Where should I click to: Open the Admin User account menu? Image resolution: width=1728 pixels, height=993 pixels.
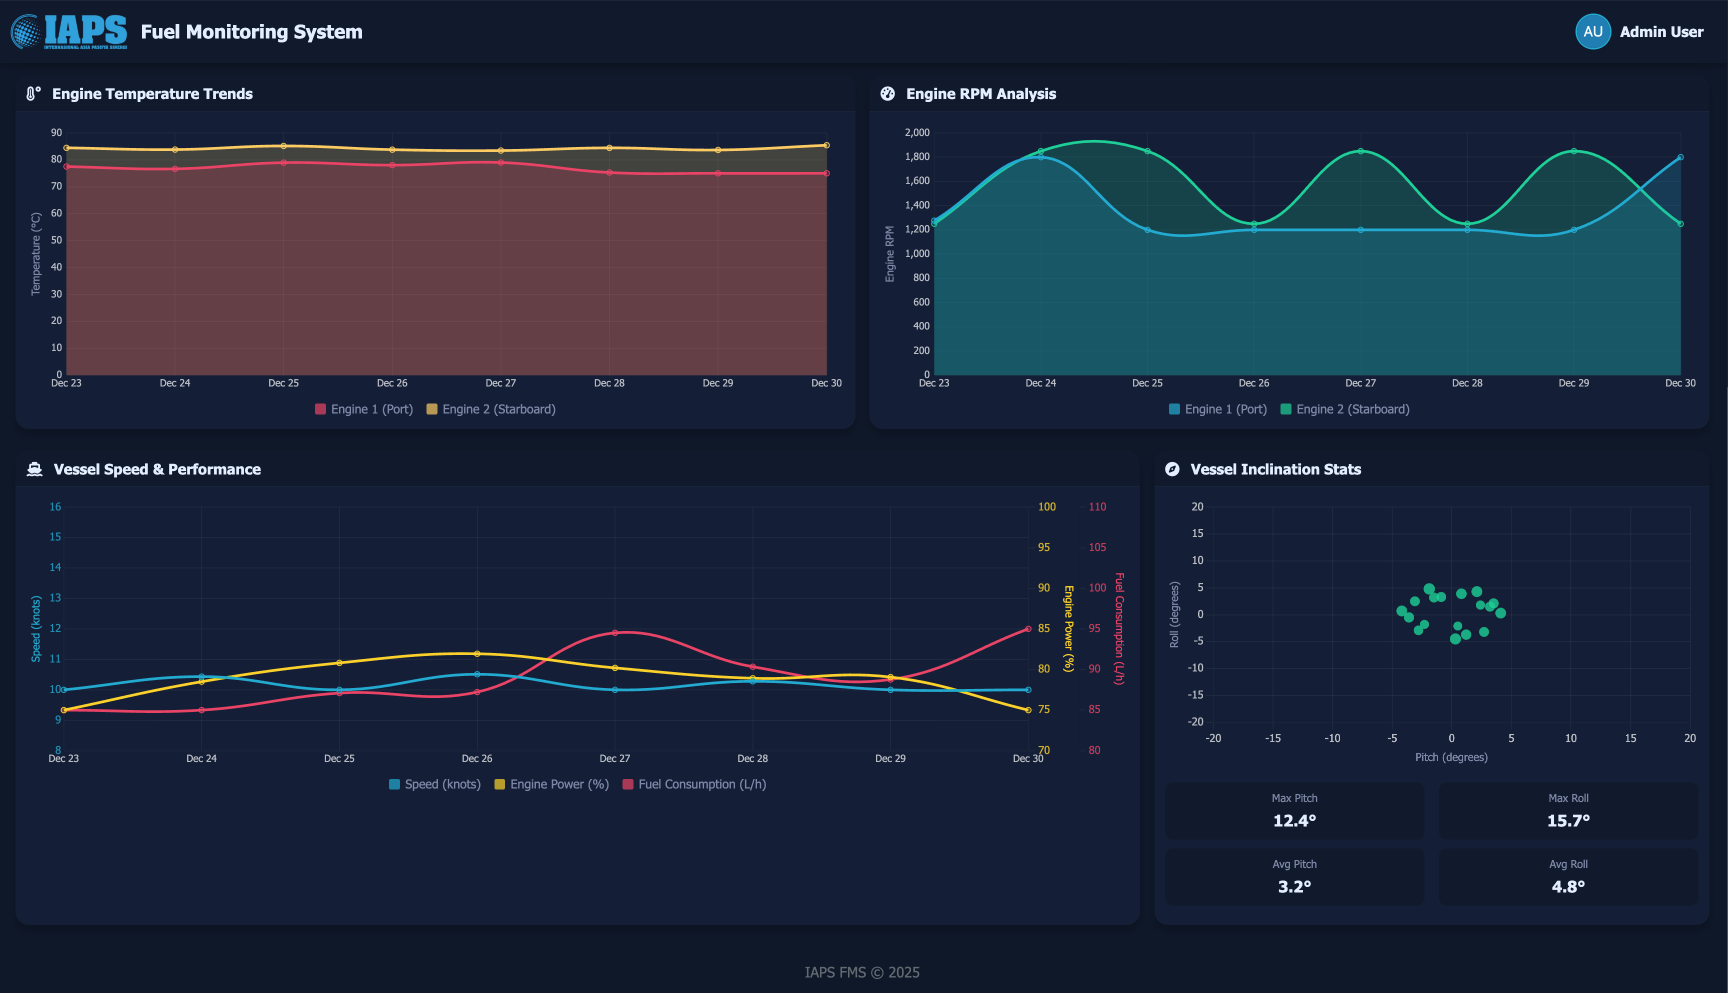1661,32
